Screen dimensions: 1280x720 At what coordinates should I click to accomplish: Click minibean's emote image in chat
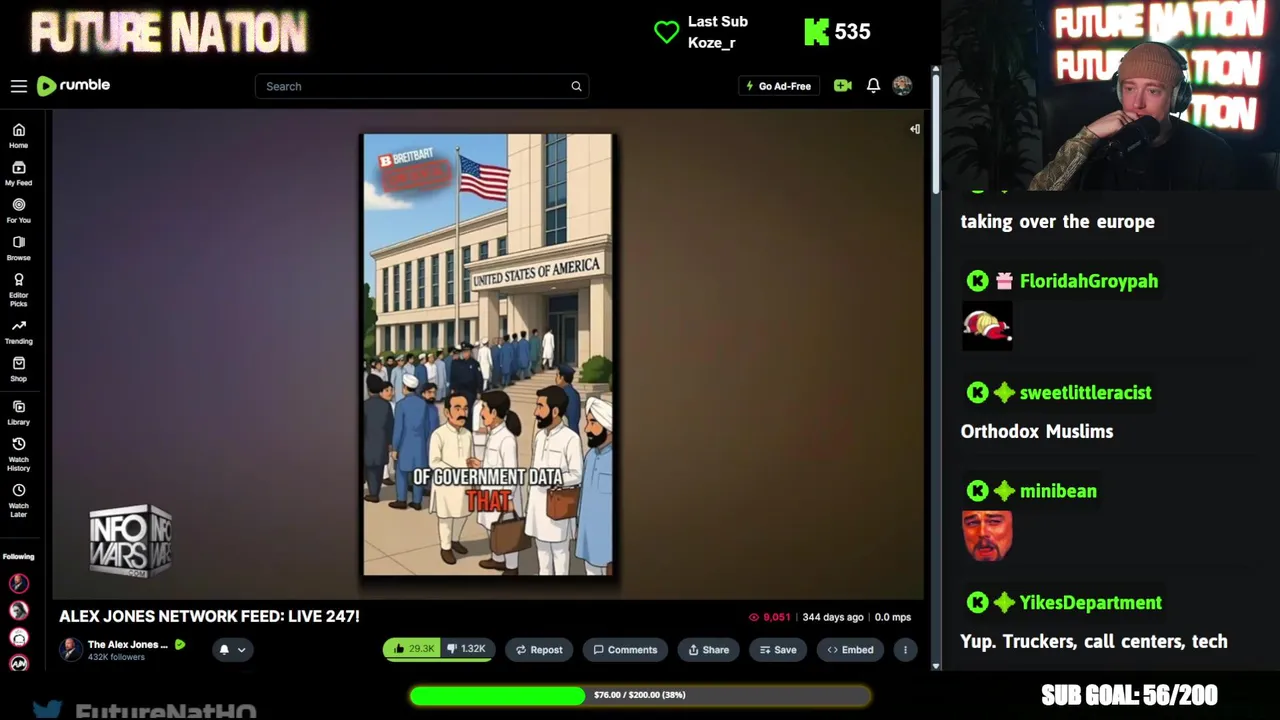point(987,536)
